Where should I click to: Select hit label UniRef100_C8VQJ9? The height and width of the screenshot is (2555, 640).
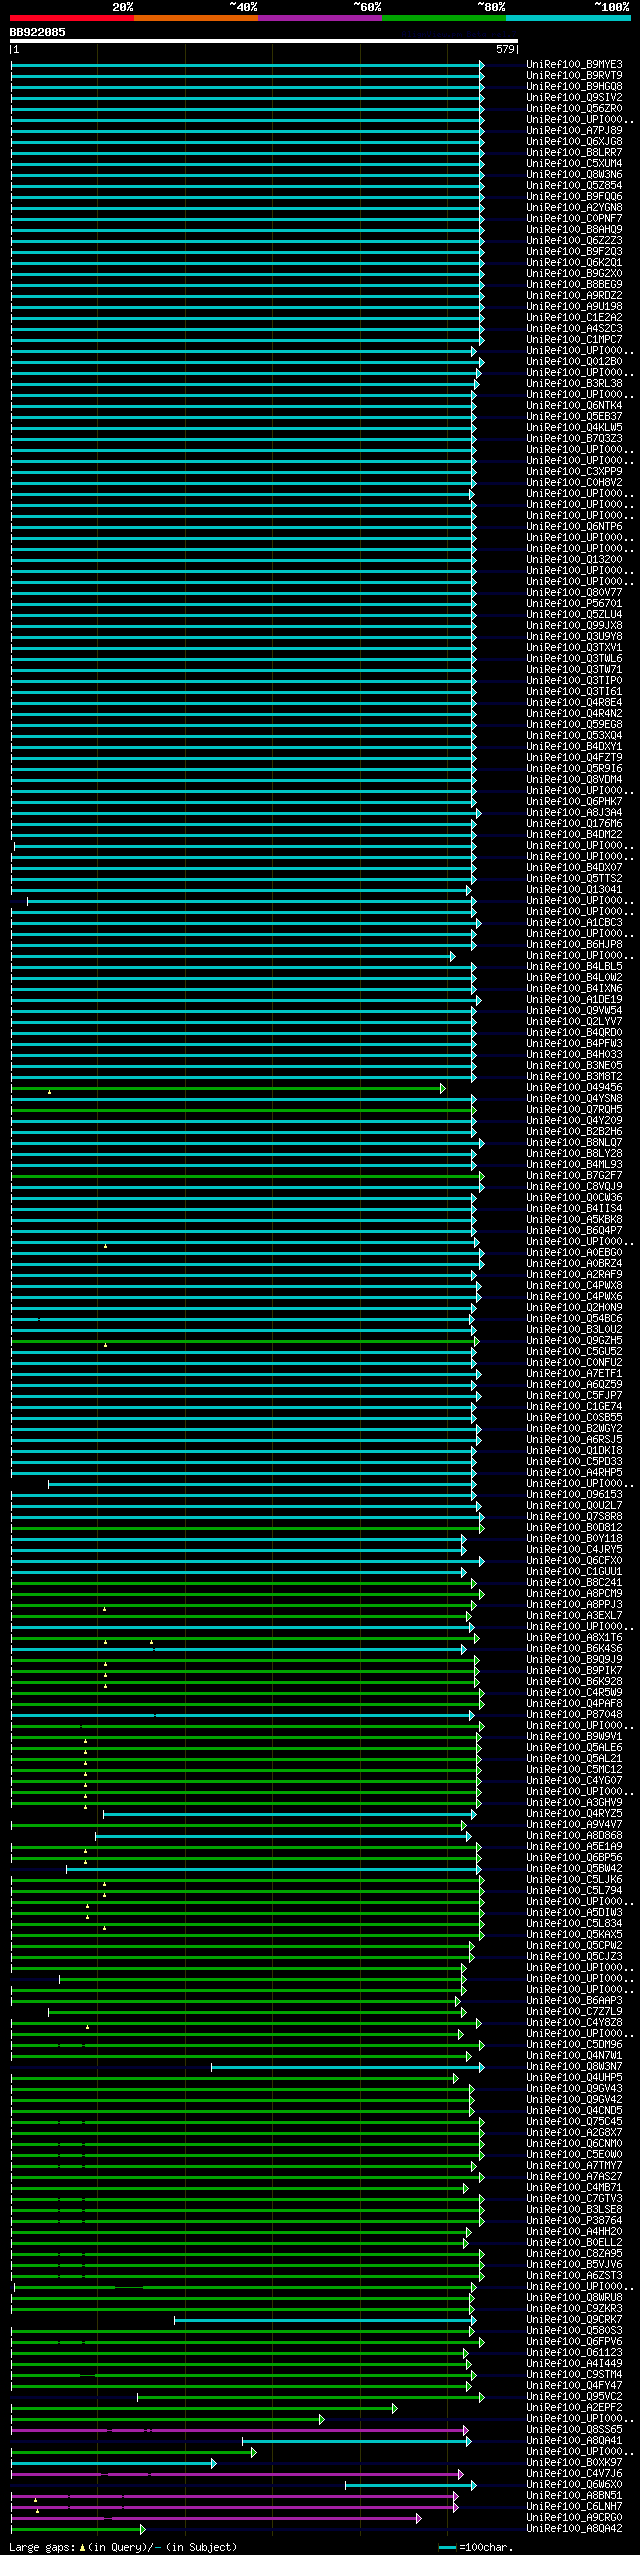(x=574, y=1187)
